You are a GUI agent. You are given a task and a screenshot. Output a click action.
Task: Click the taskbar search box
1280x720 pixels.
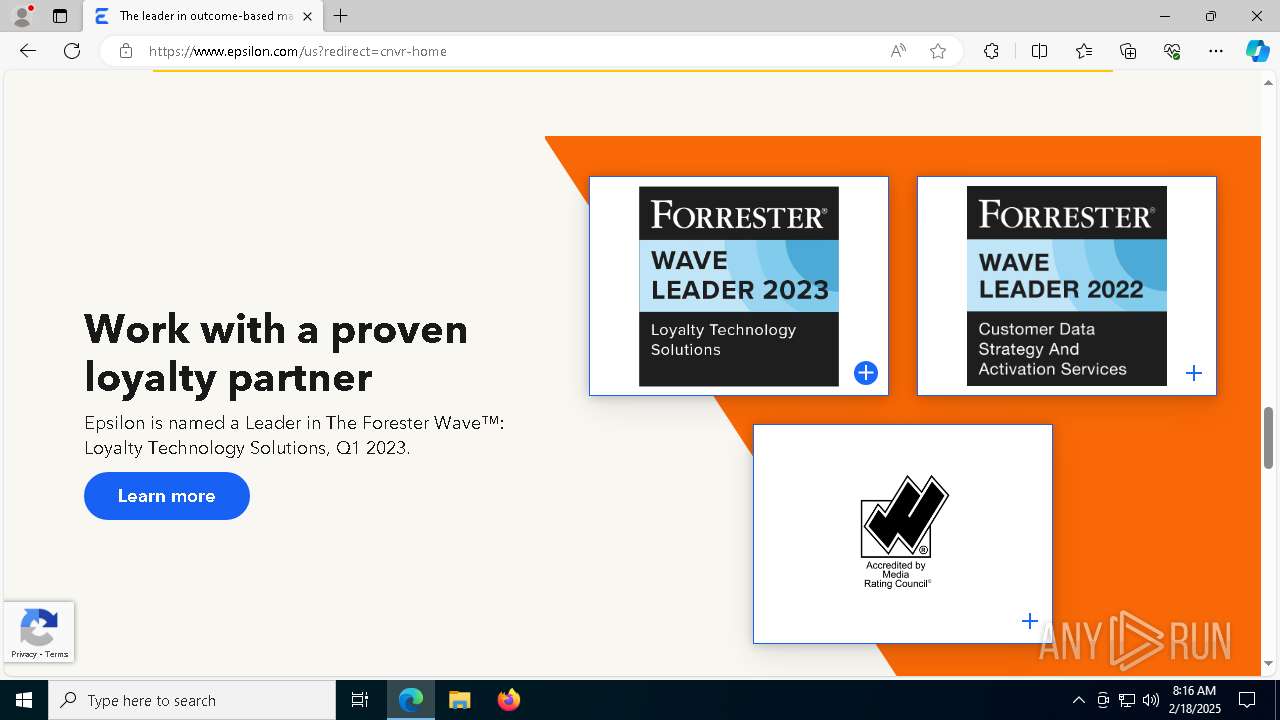point(192,700)
